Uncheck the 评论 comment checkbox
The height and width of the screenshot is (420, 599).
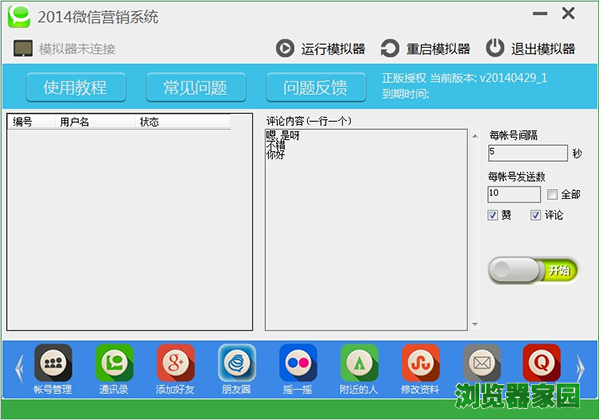pos(535,215)
